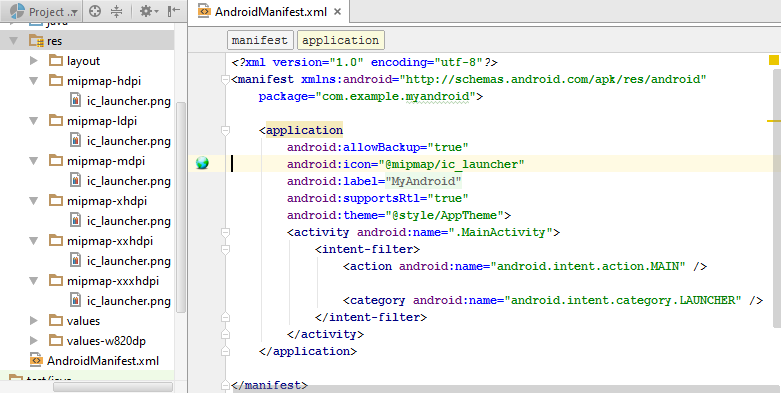Fold the activity tag in gutter
Viewport: 781px width, 393px height.
click(225, 233)
